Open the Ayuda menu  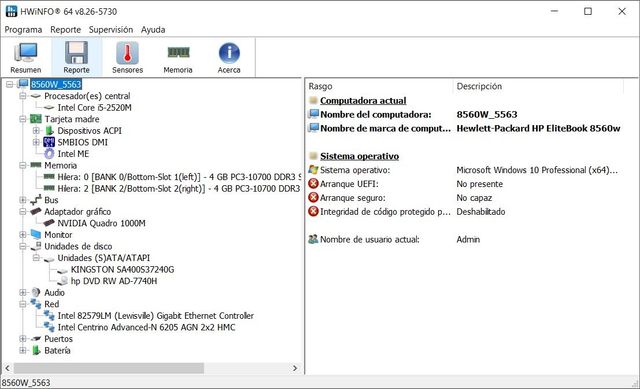153,29
